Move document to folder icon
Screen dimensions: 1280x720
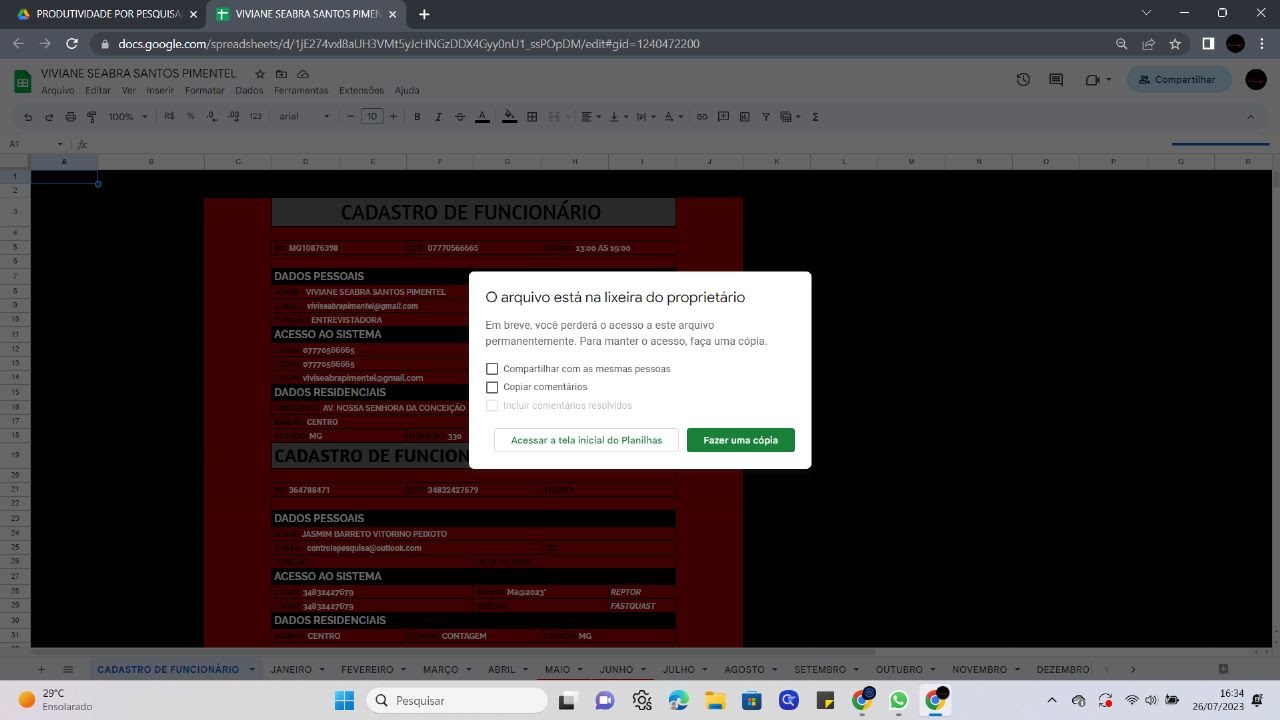tap(281, 74)
